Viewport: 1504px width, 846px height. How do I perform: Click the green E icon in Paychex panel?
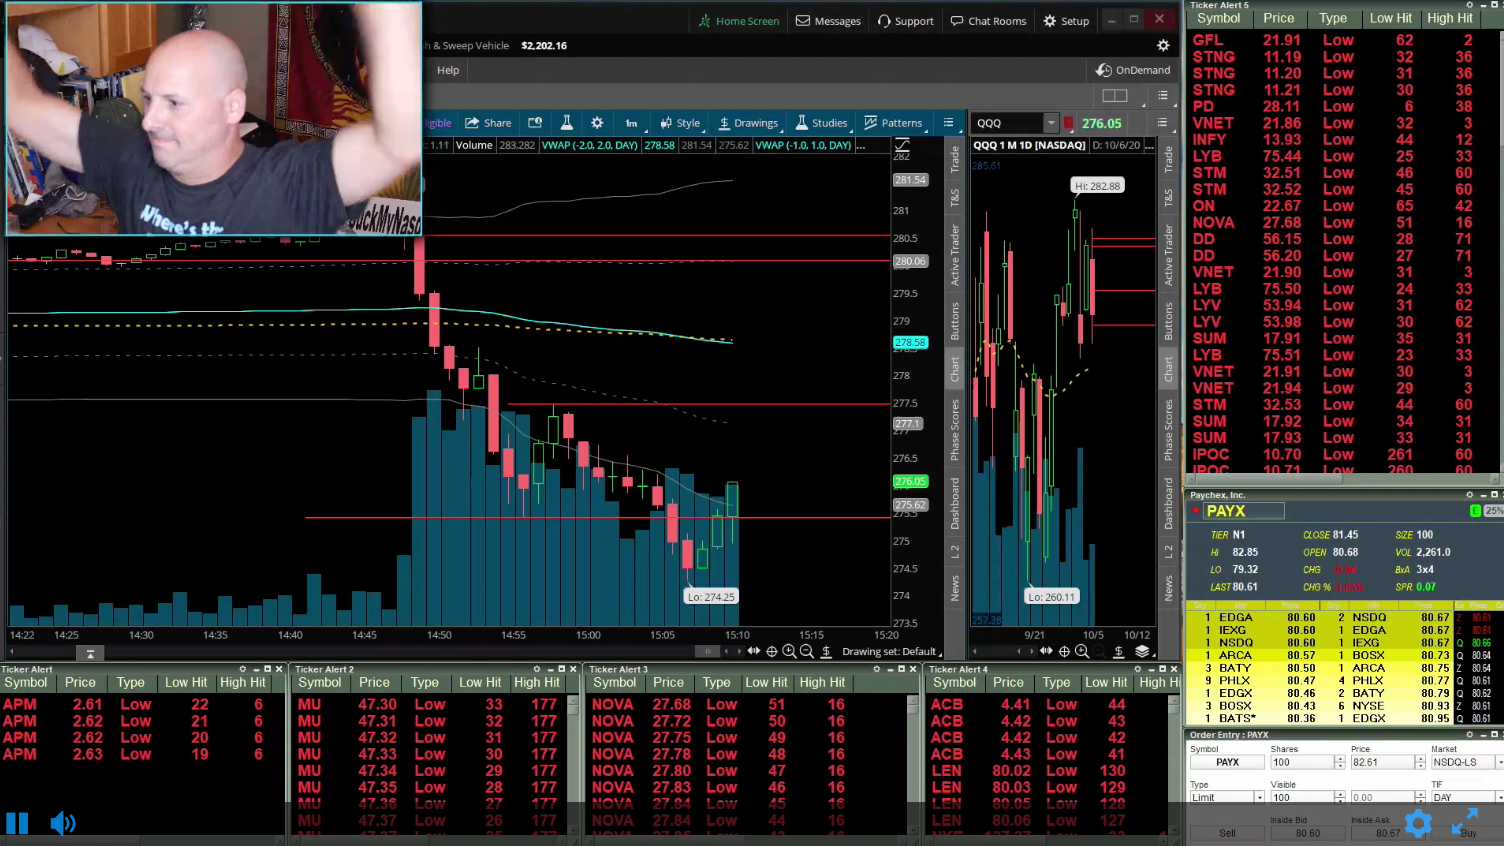(1475, 511)
